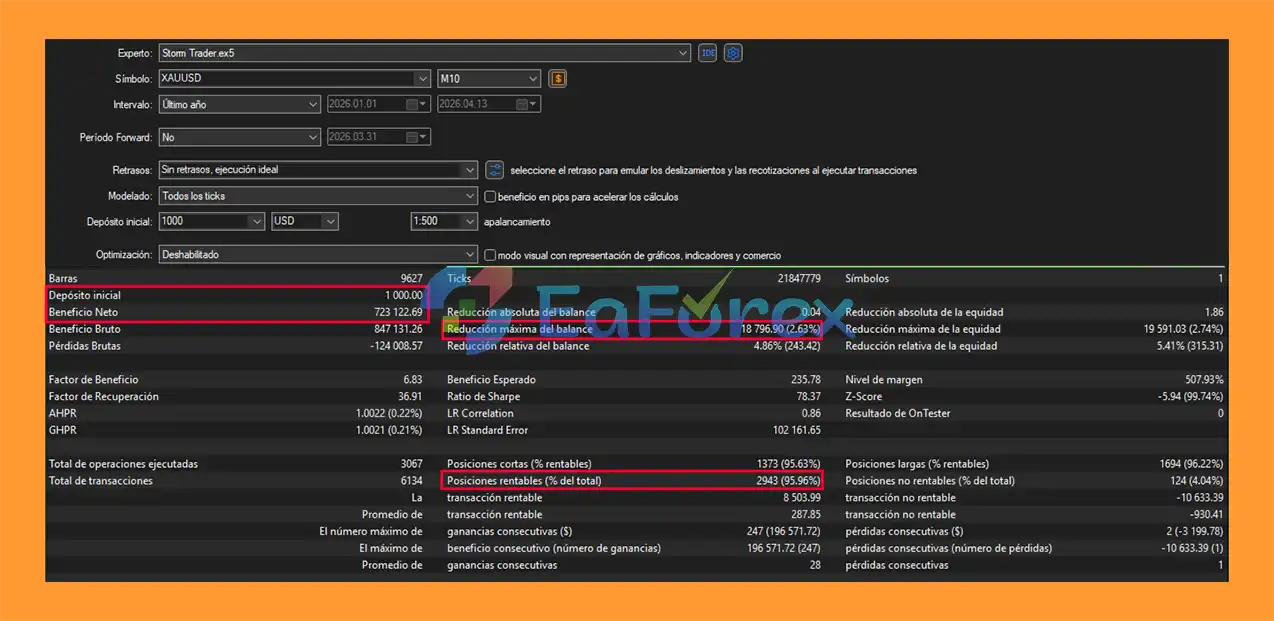1274x621 pixels.
Task: Open calendar for end date 2026.04.13
Action: click(x=521, y=104)
